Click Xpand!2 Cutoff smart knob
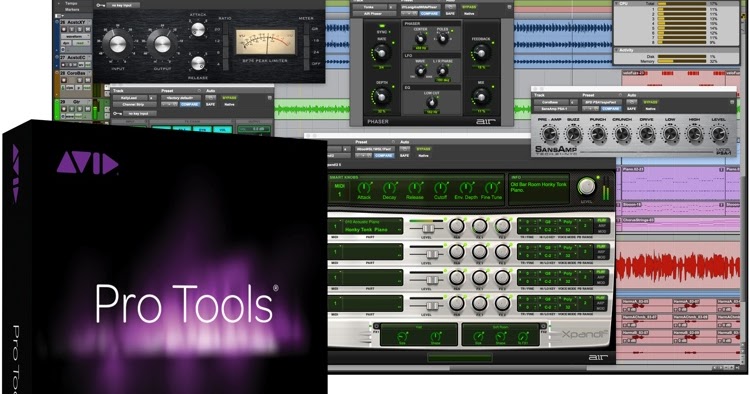The height and width of the screenshot is (394, 750). [440, 188]
